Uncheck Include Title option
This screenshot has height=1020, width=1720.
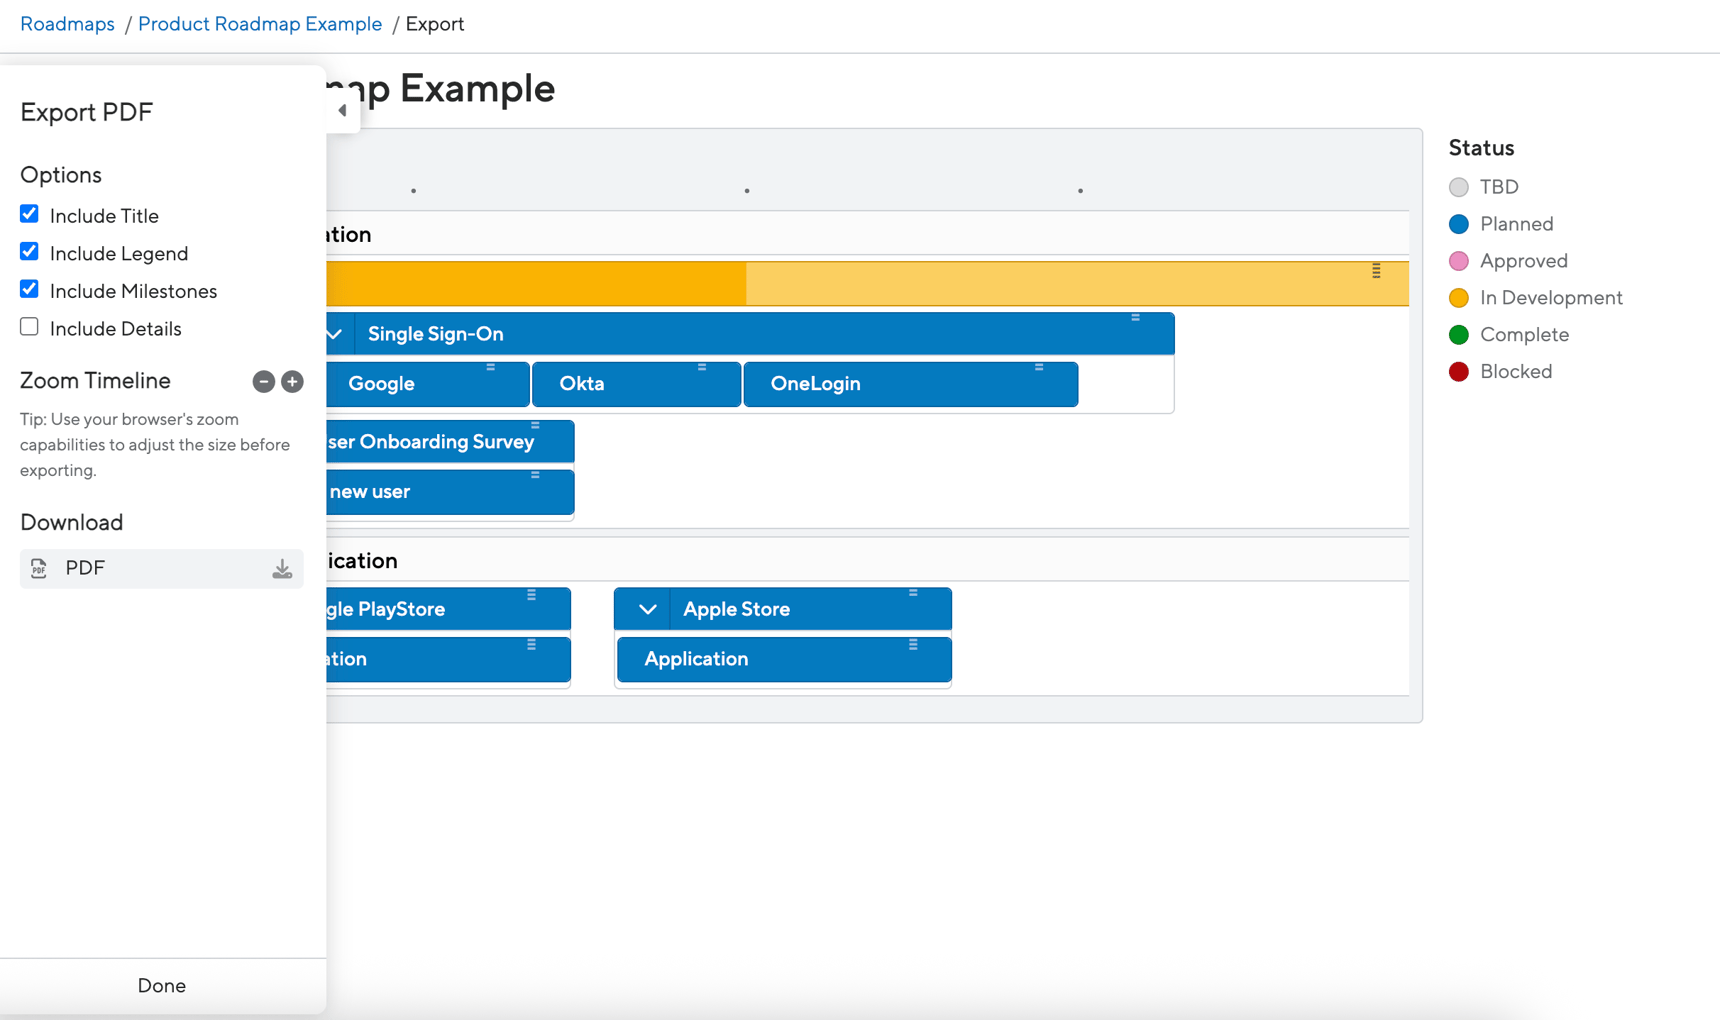tap(29, 214)
